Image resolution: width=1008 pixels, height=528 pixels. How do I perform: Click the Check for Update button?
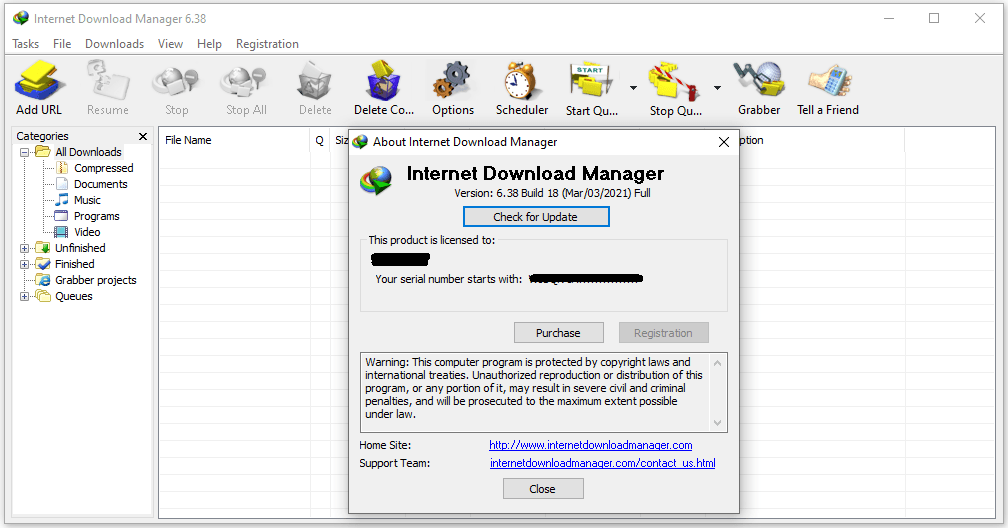point(536,217)
